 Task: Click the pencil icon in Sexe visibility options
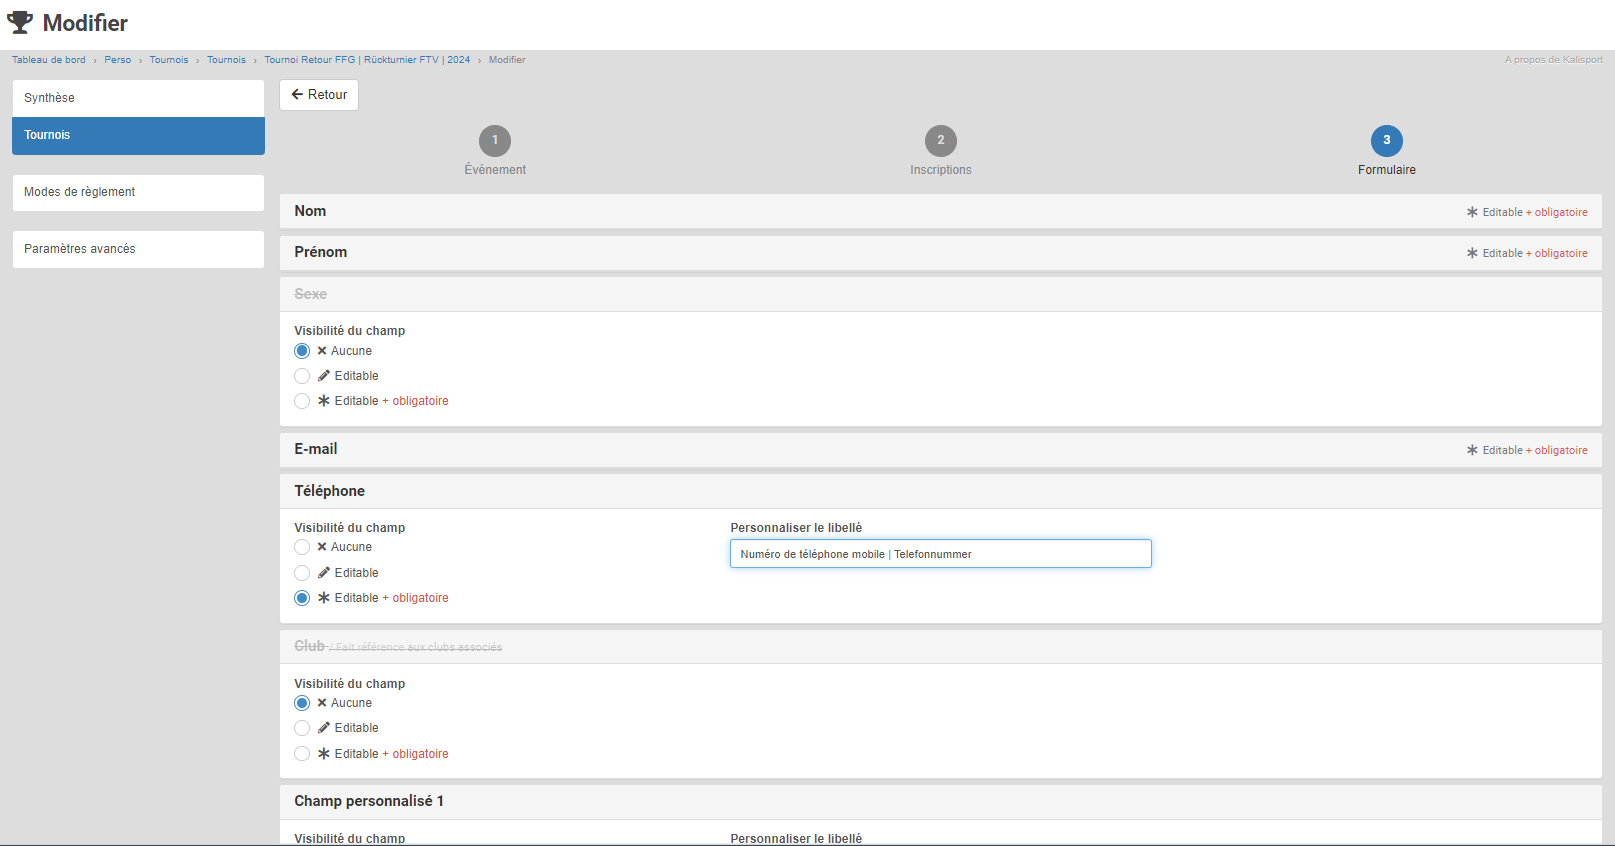click(x=324, y=376)
